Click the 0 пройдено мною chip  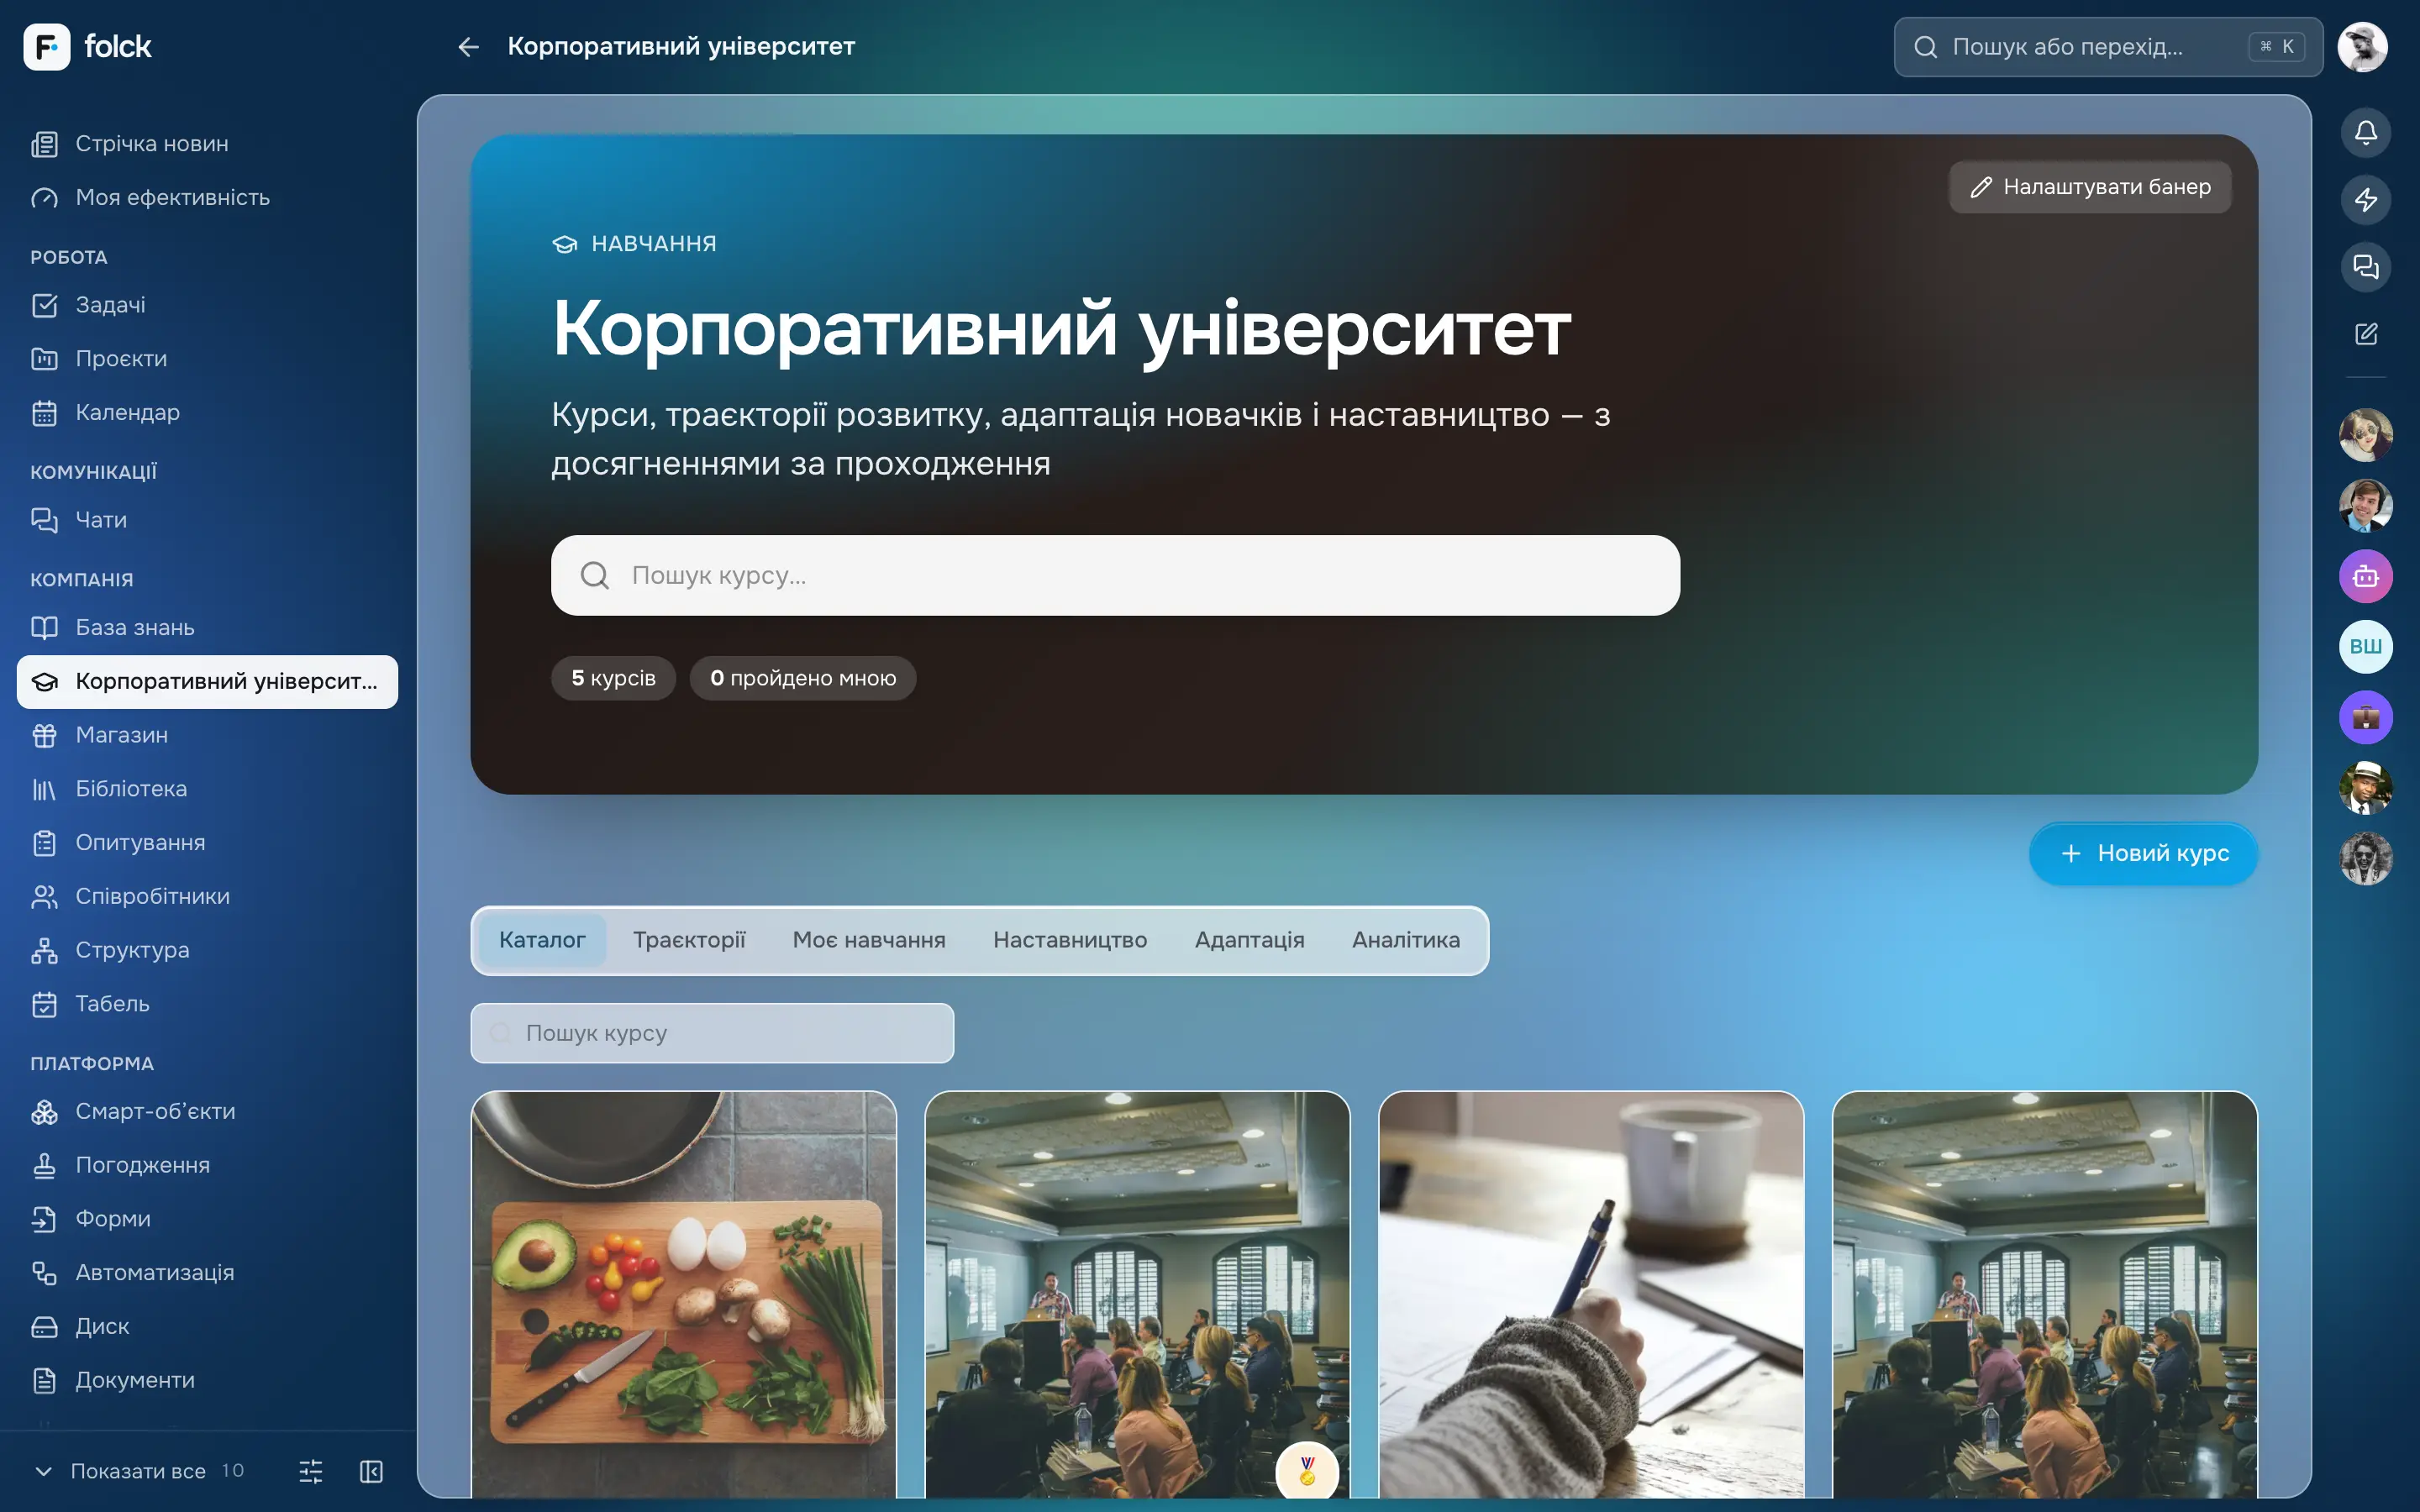click(x=803, y=678)
